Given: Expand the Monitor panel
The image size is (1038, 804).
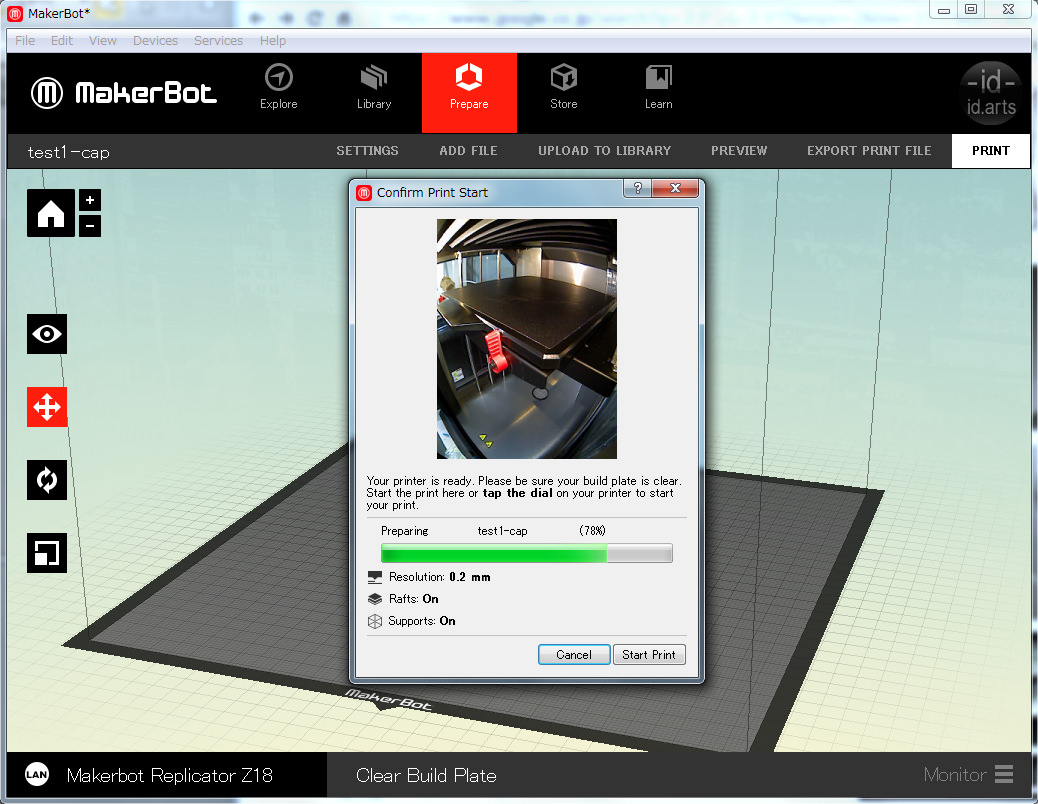Looking at the screenshot, I should pyautogui.click(x=968, y=774).
